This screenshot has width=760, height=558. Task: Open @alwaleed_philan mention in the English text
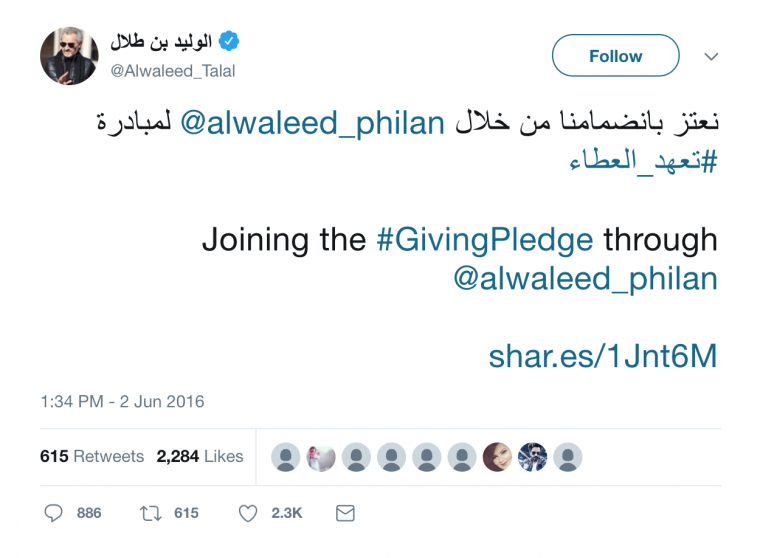click(x=586, y=278)
